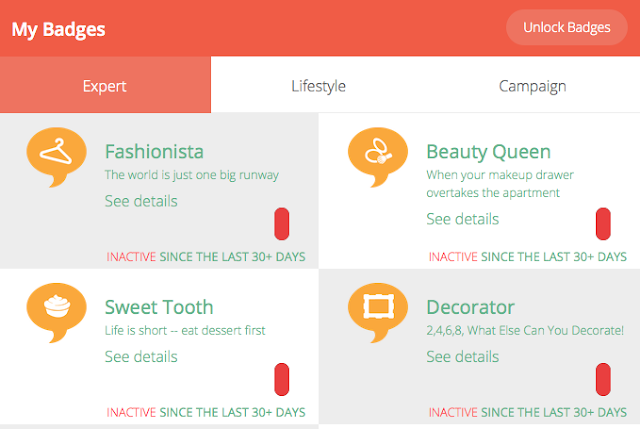
Task: Click Sweet Tooth inactive status text
Action: [x=206, y=412]
